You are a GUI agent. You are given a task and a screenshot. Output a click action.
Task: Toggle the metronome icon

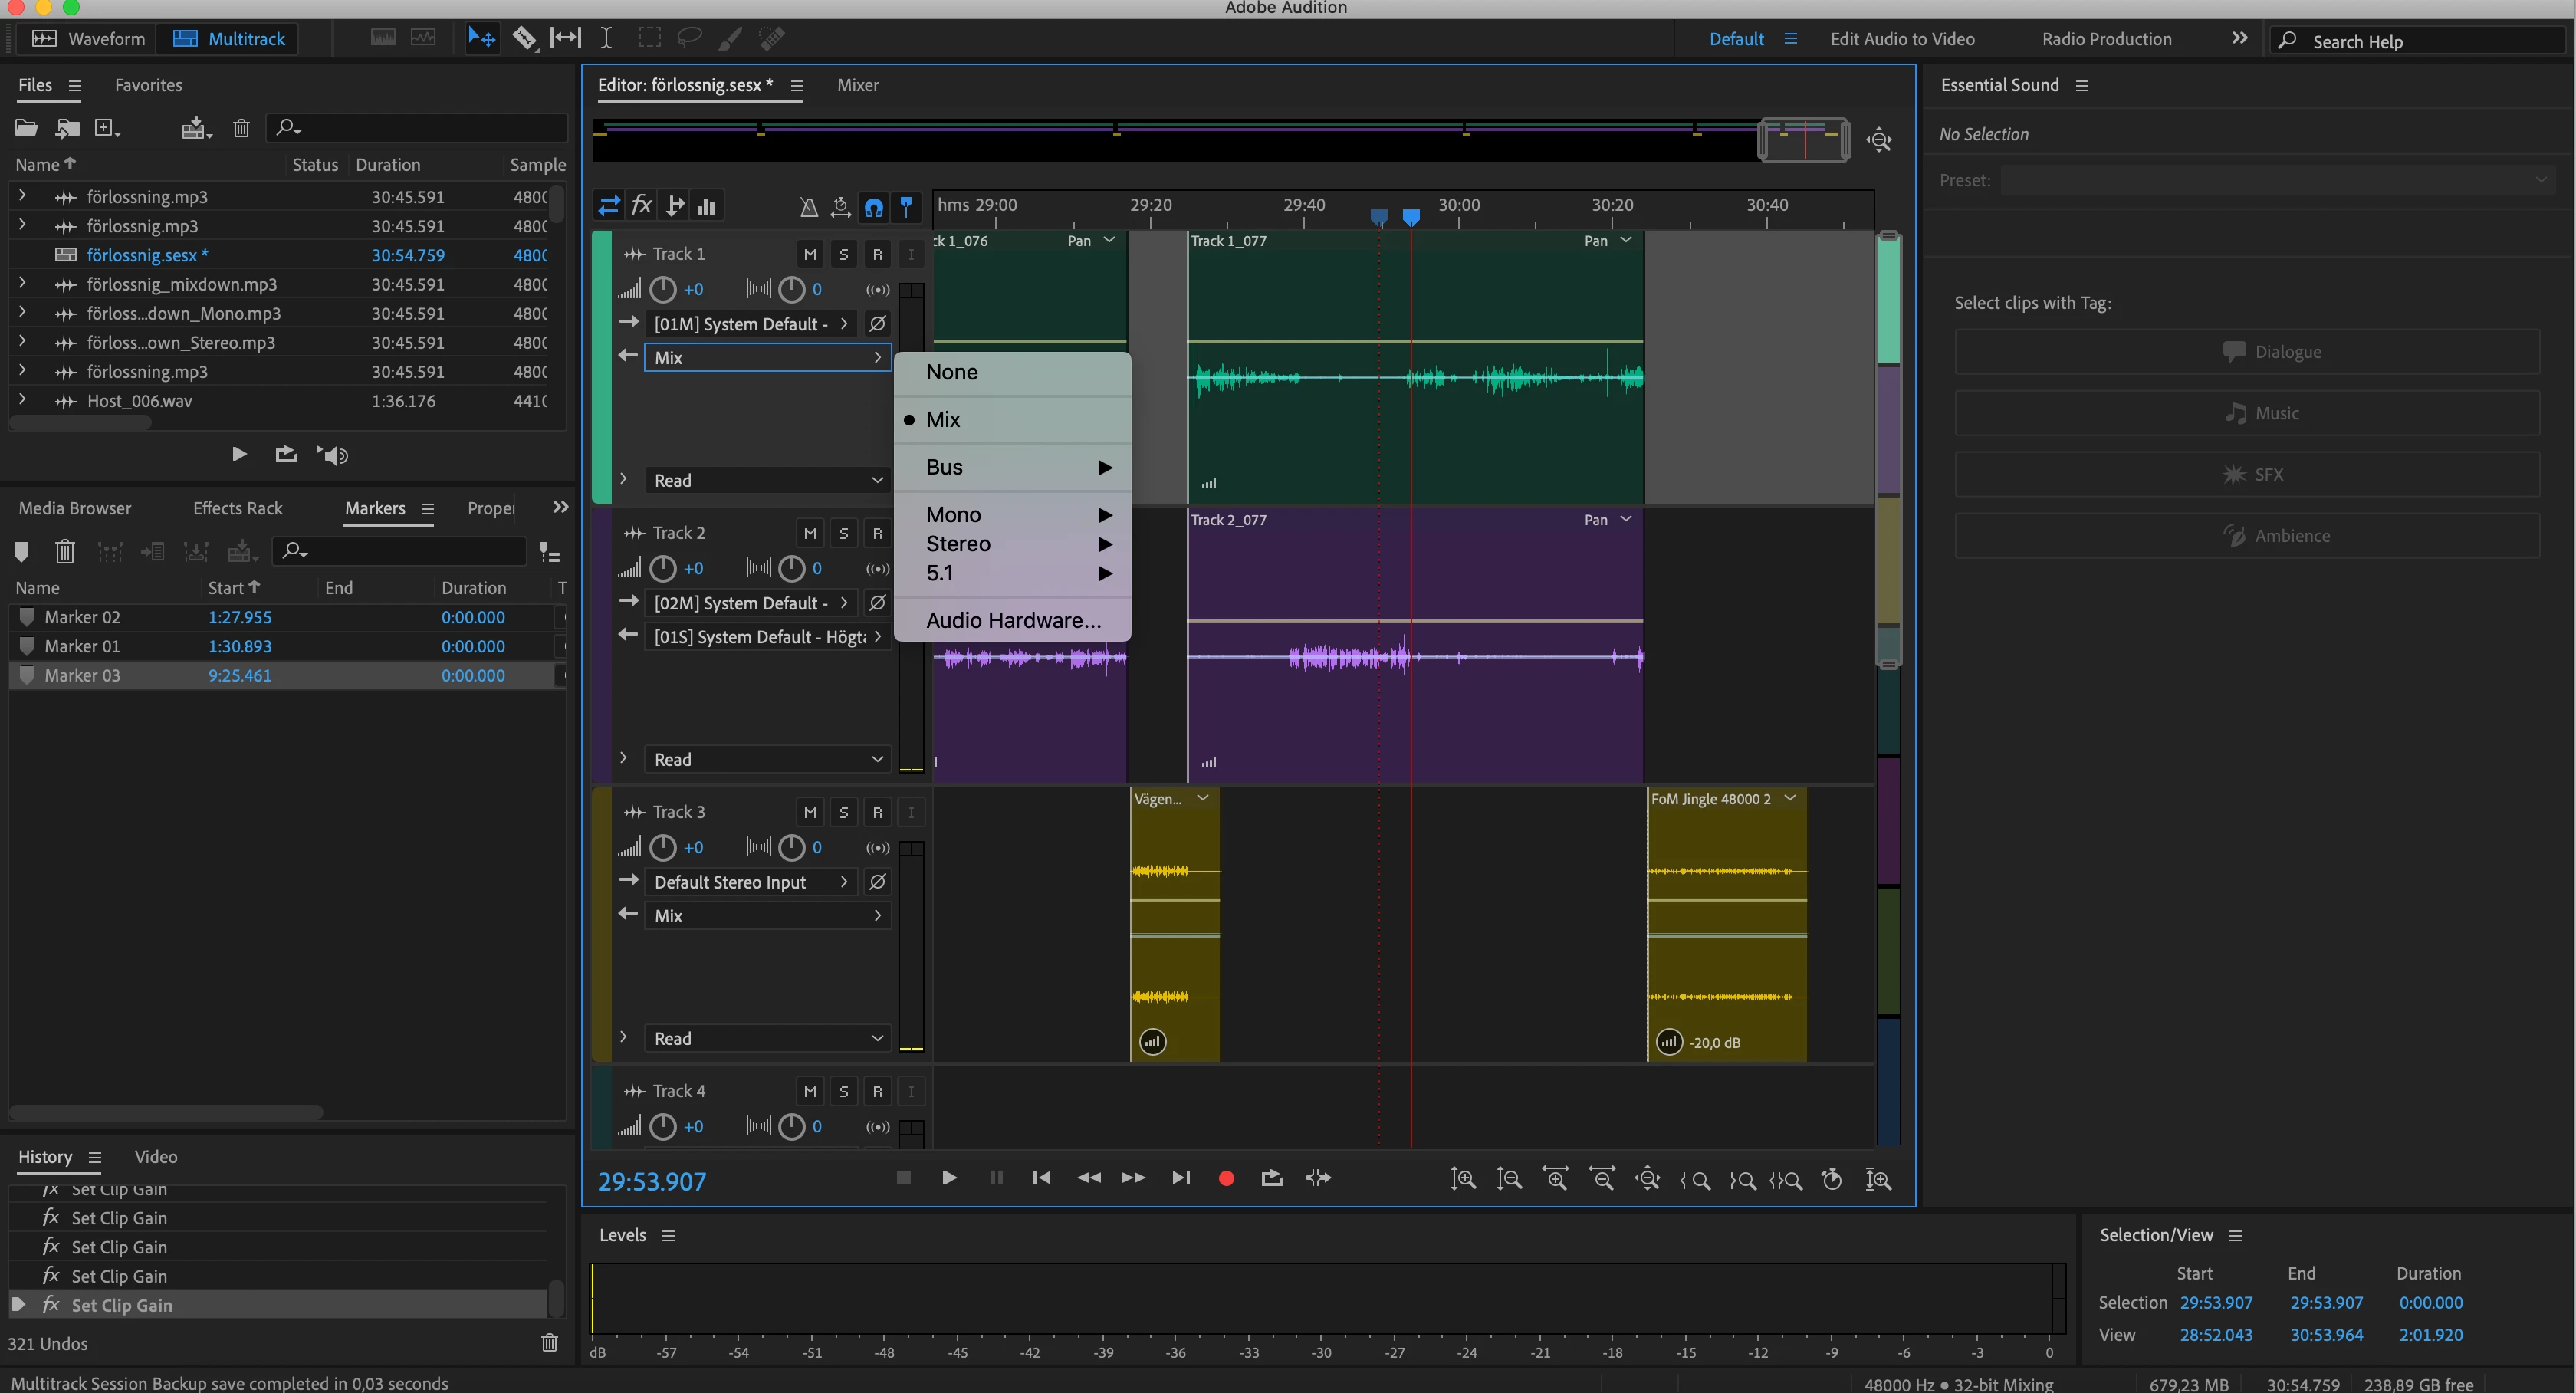click(x=808, y=207)
